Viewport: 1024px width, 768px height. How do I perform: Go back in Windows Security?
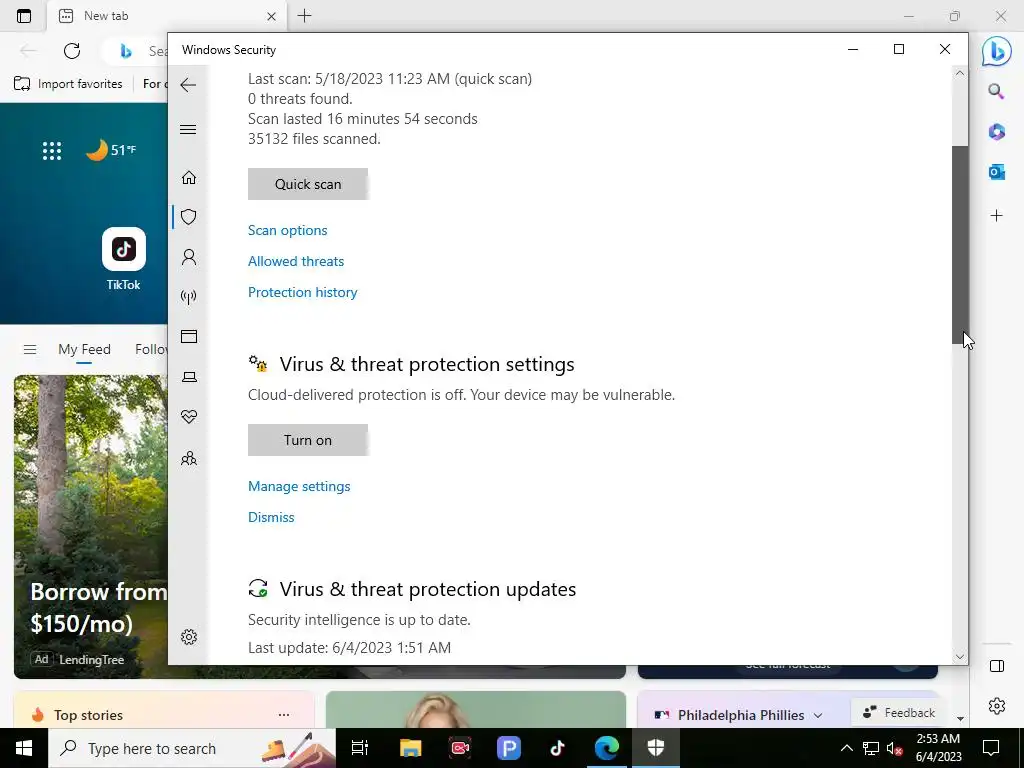coord(188,85)
